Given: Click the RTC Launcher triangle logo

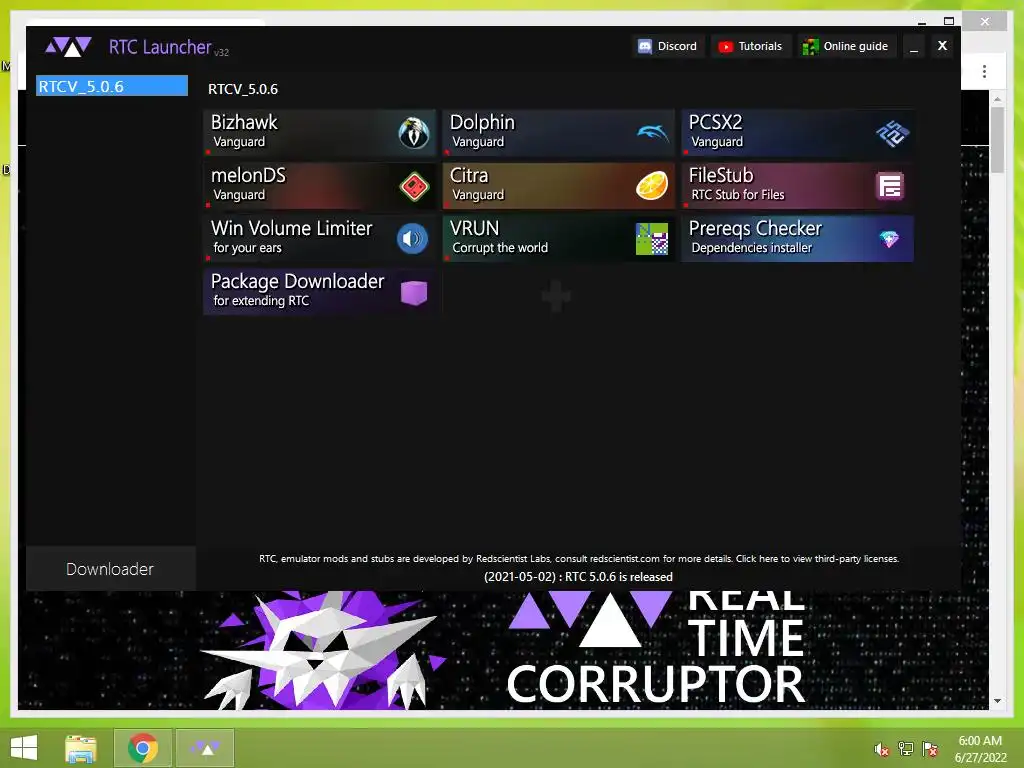Looking at the screenshot, I should point(68,46).
